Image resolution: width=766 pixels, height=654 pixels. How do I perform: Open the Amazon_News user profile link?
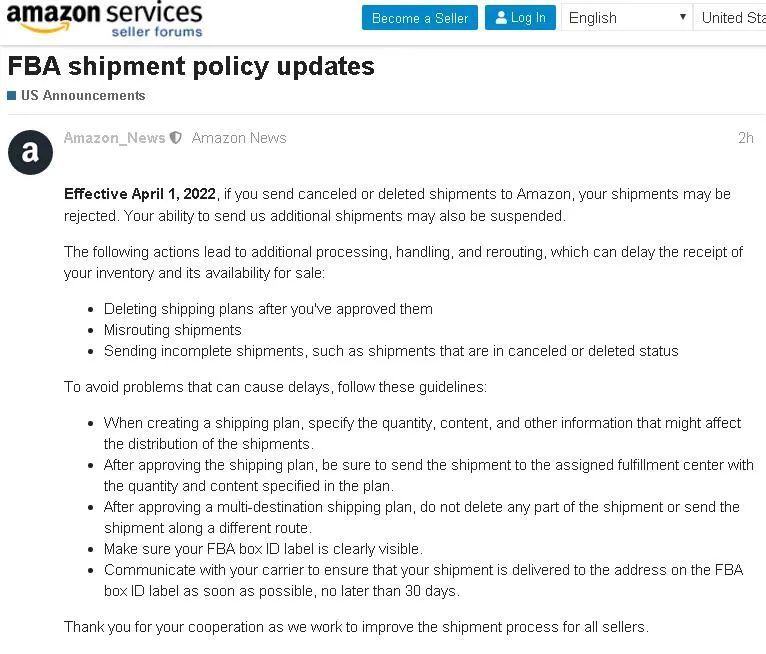pos(114,138)
